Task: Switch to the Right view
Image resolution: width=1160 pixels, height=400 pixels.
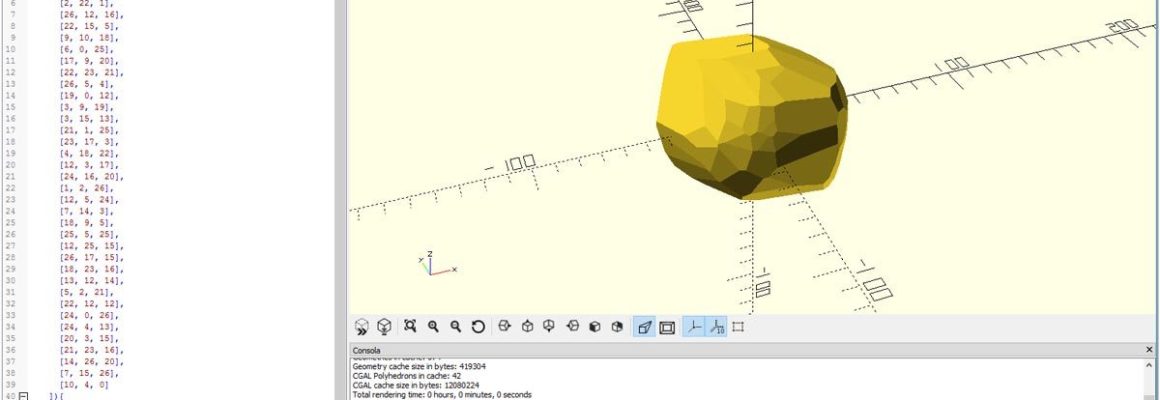Action: (x=505, y=326)
